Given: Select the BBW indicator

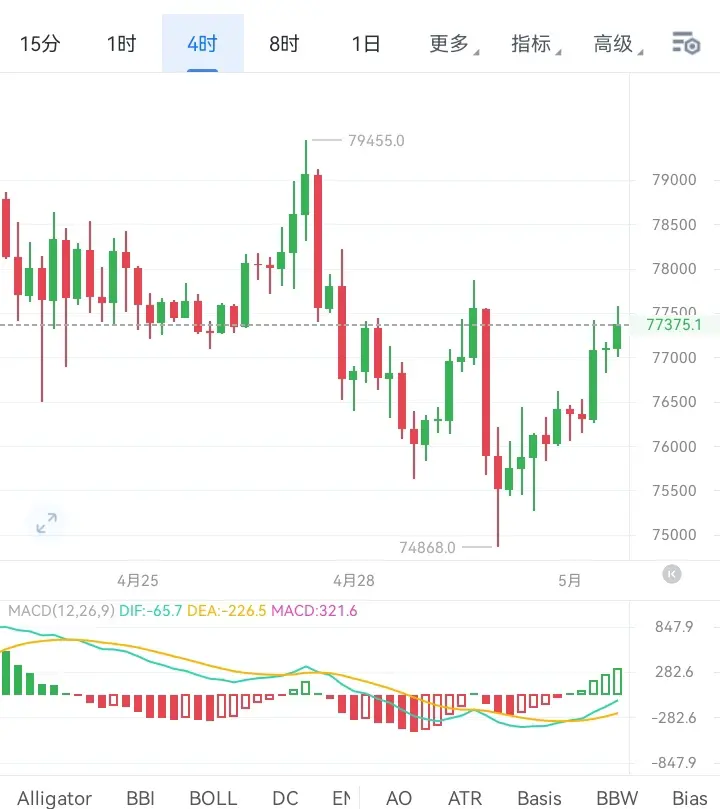Looking at the screenshot, I should (617, 798).
